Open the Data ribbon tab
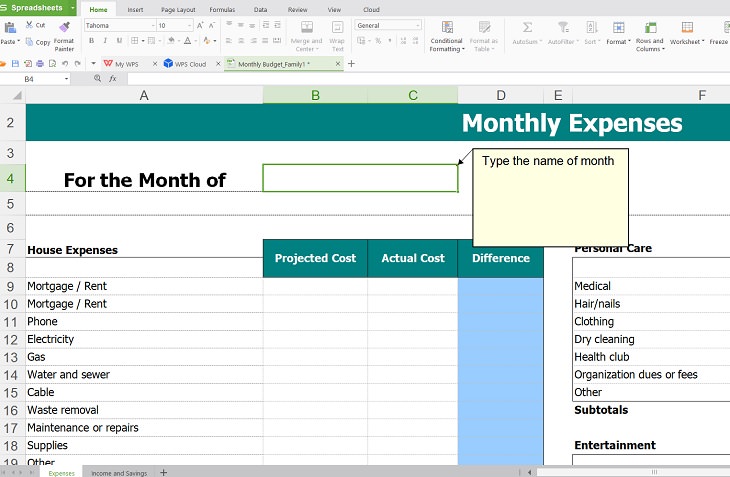The image size is (730, 477). (261, 9)
